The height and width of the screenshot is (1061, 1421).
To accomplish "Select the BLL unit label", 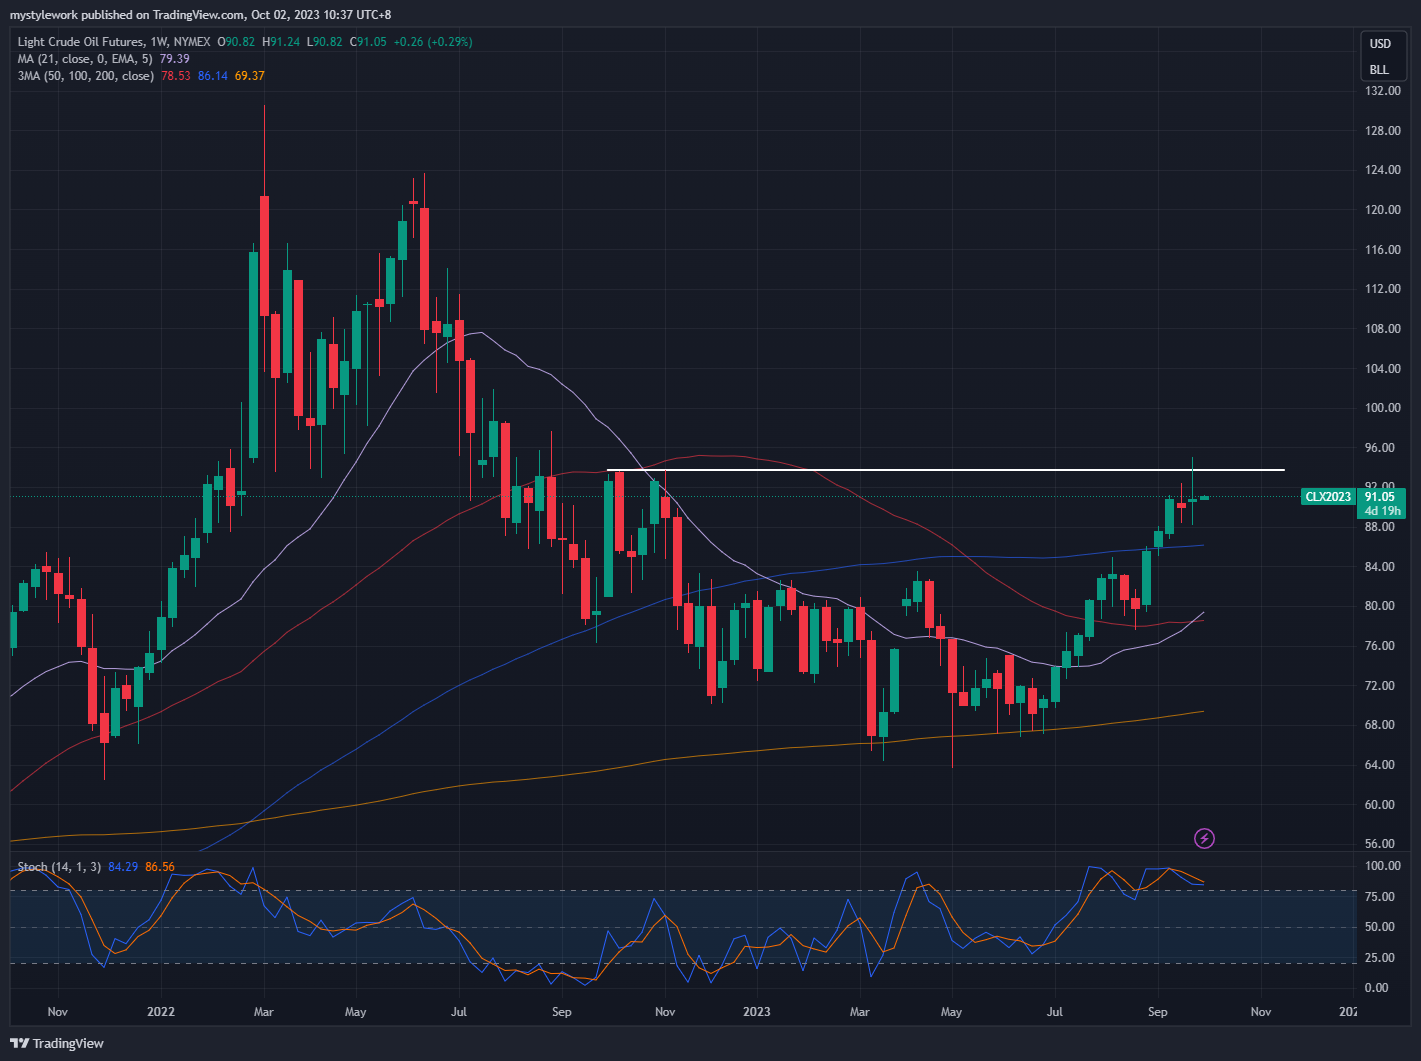I will pos(1379,70).
